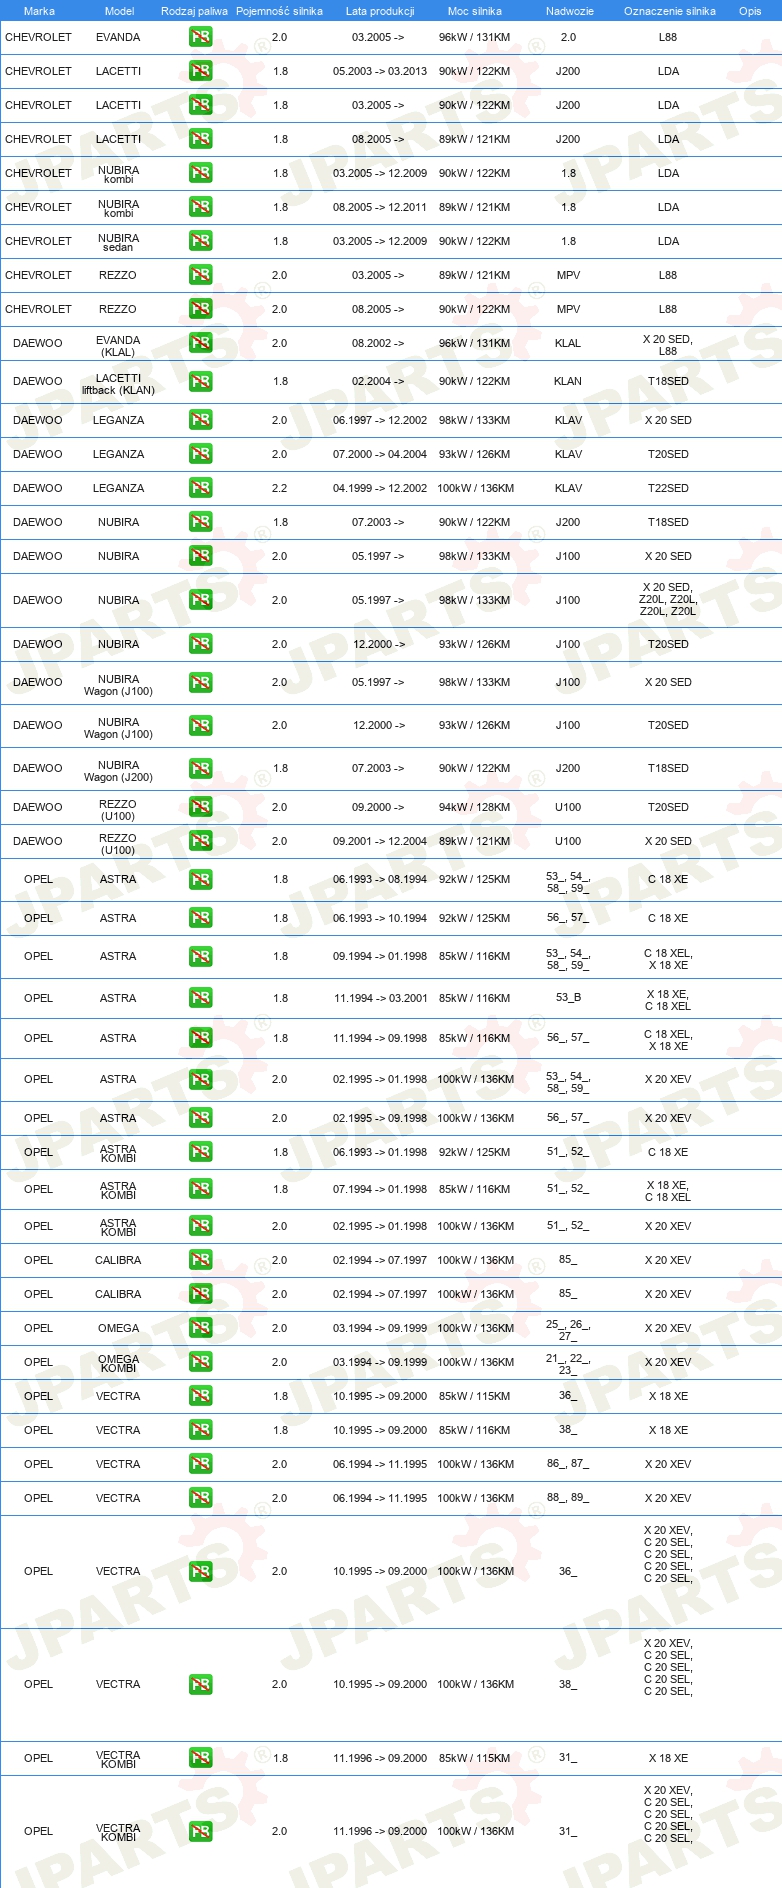Click the Oznaczenie silnika column header
The height and width of the screenshot is (1888, 782).
[x=669, y=11]
